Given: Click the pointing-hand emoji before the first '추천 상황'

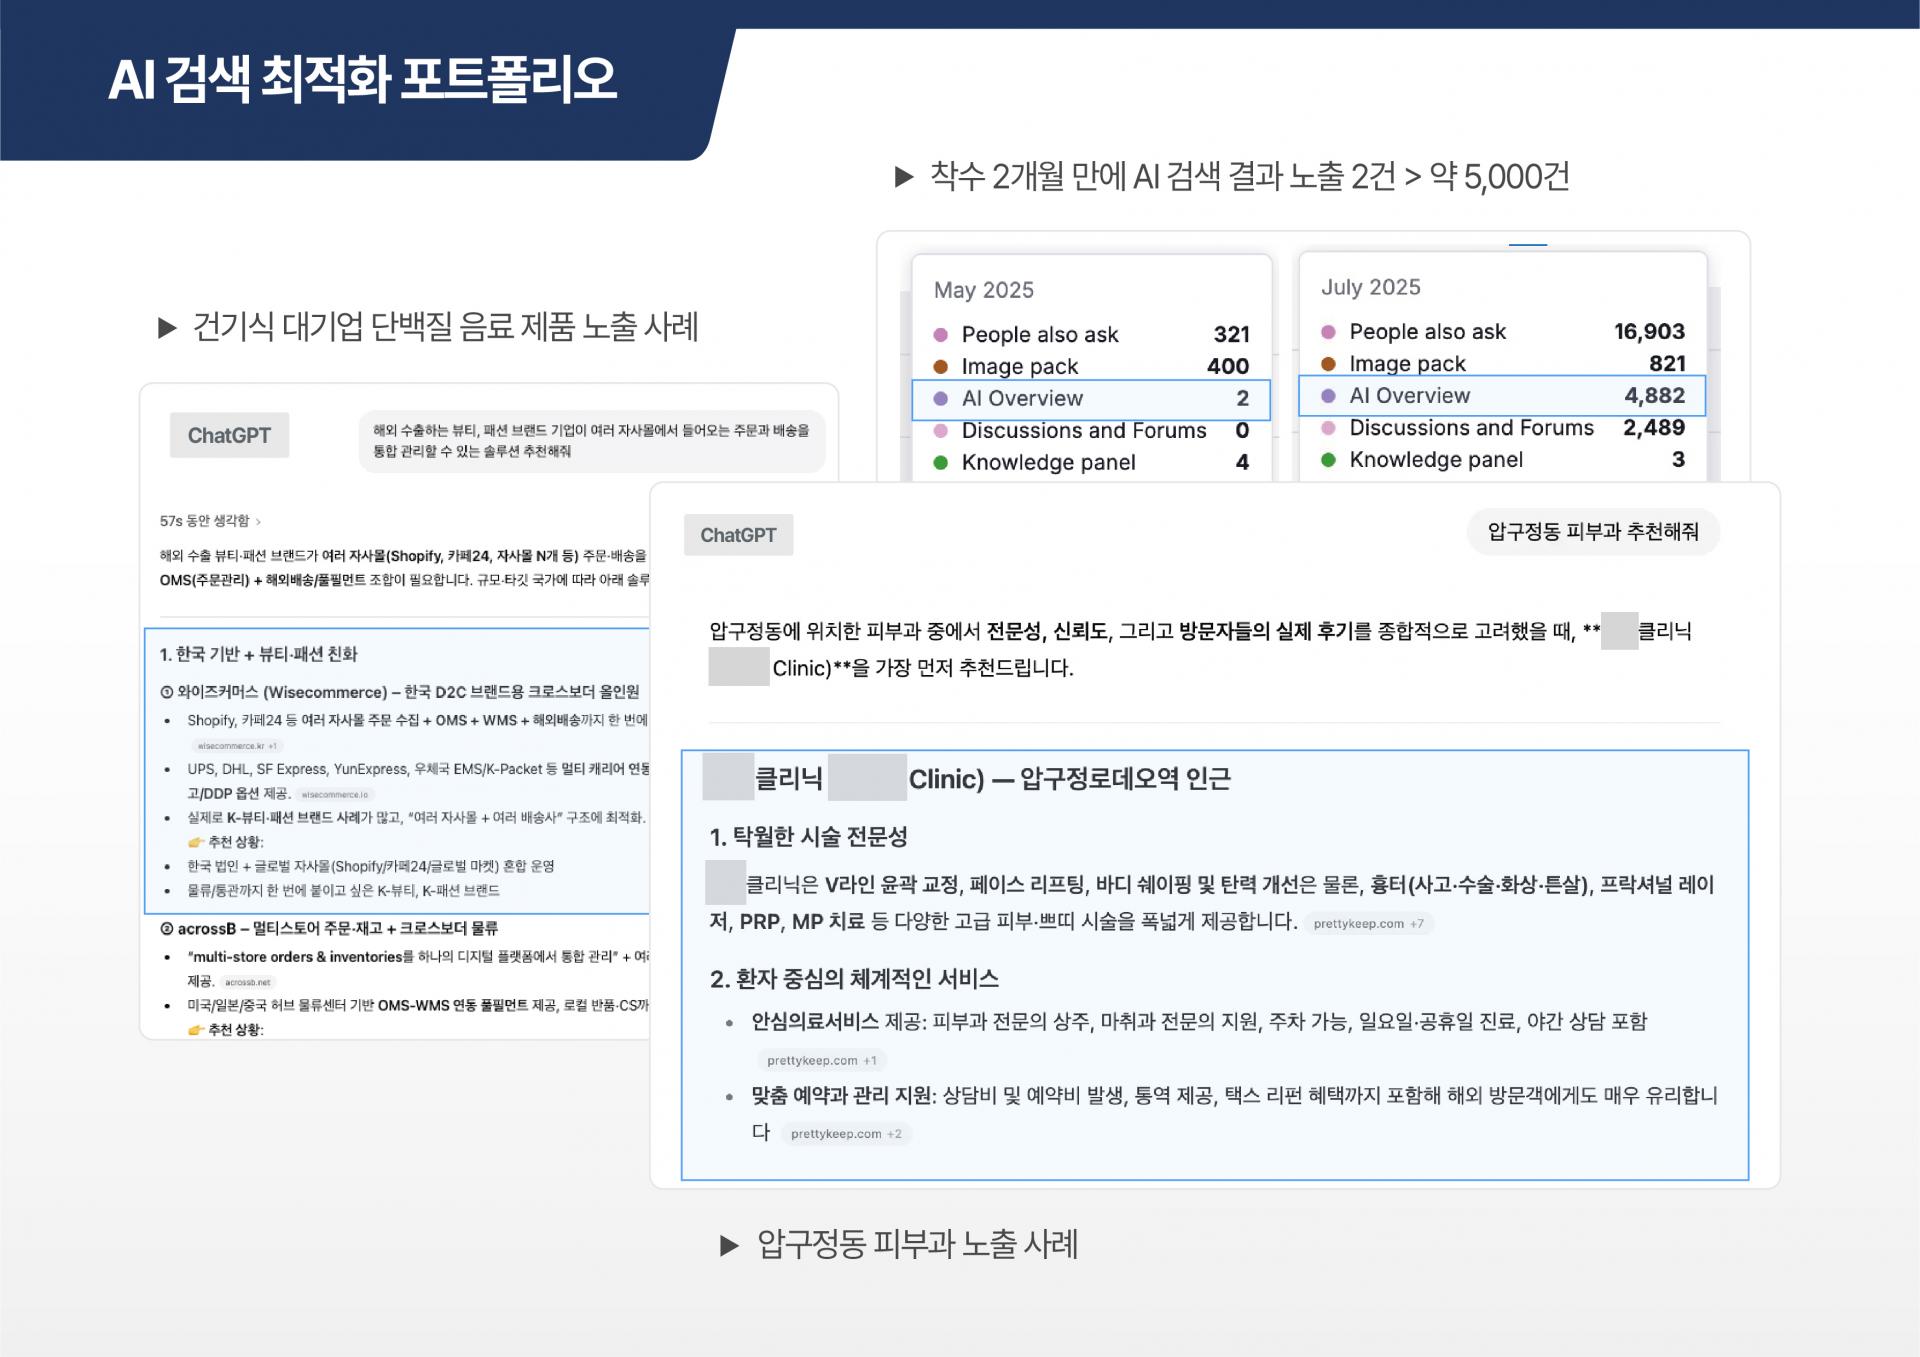Looking at the screenshot, I should (196, 842).
